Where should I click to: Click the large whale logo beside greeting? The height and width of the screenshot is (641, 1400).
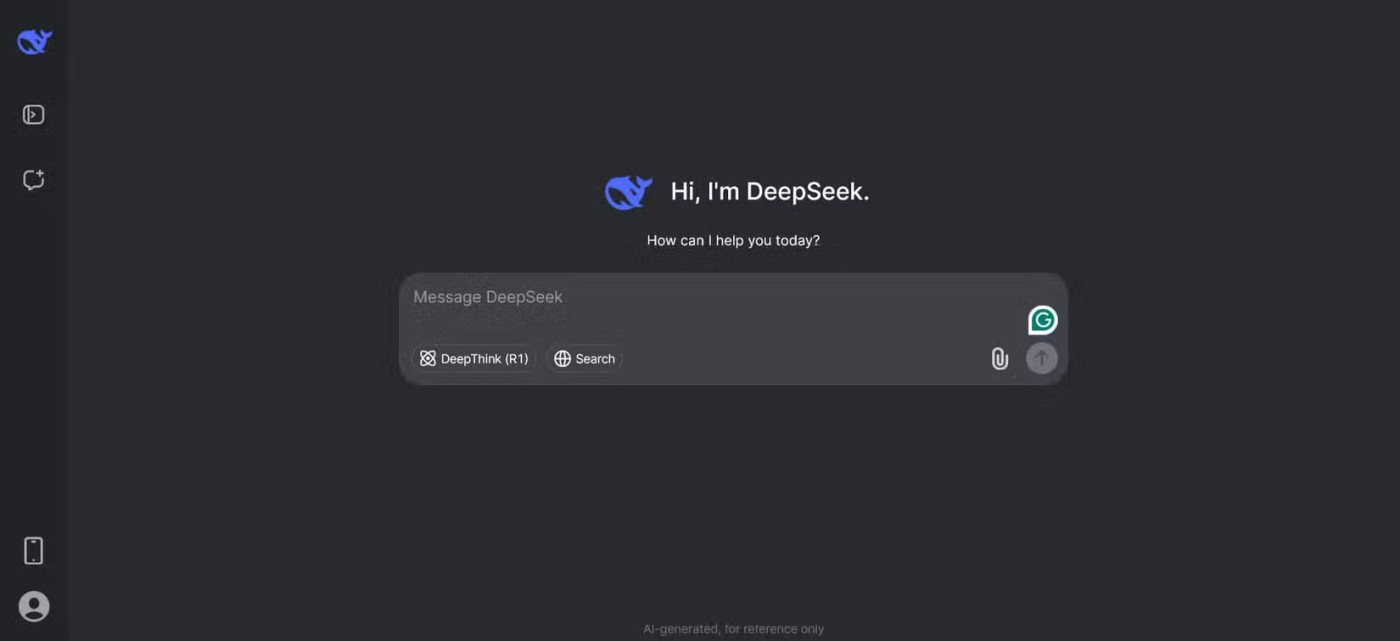[x=628, y=192]
